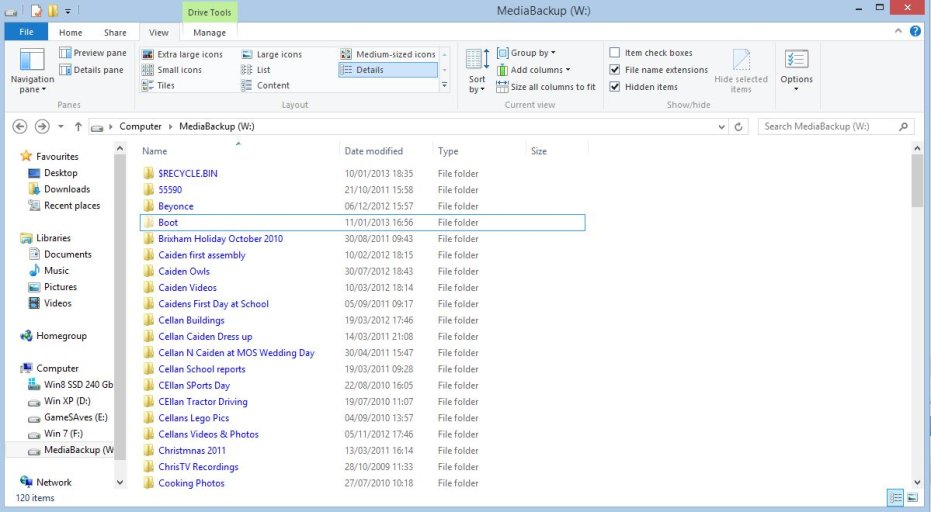Click Size all columns to fit
The height and width of the screenshot is (512, 931).
pos(546,87)
